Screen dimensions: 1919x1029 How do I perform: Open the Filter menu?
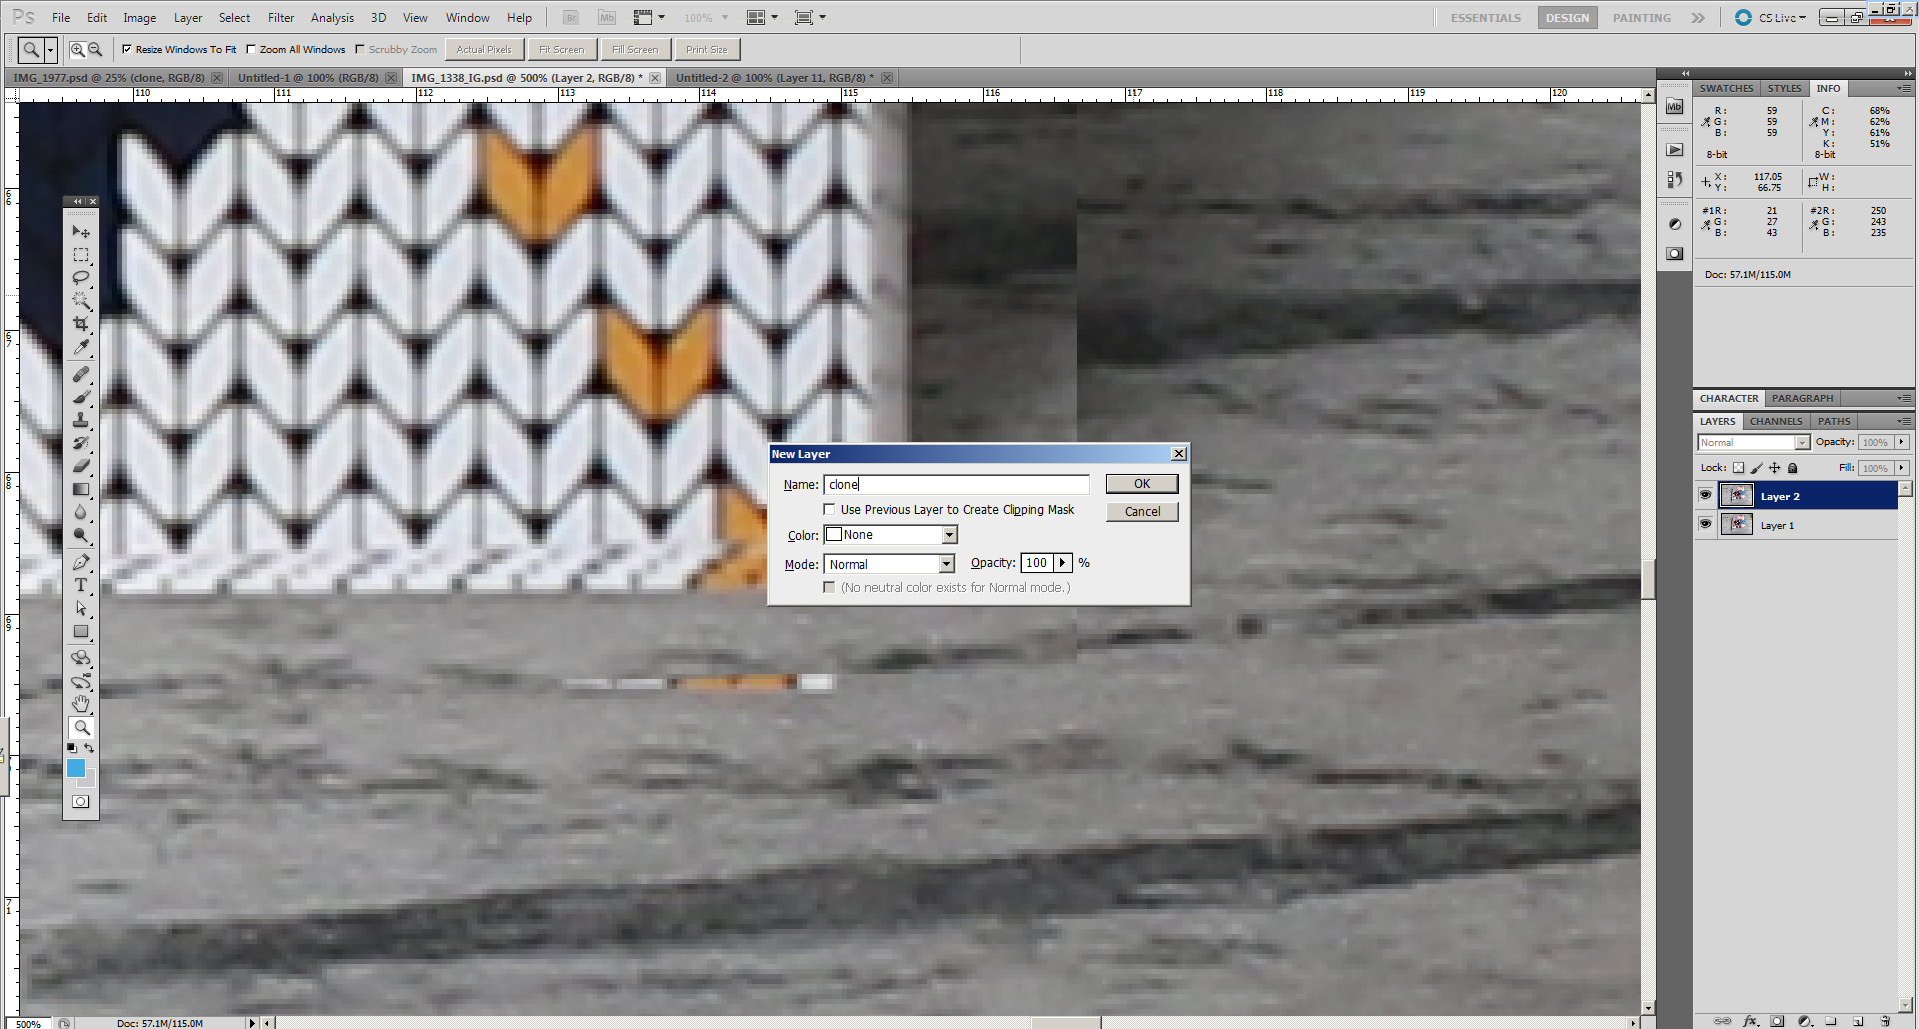click(281, 18)
